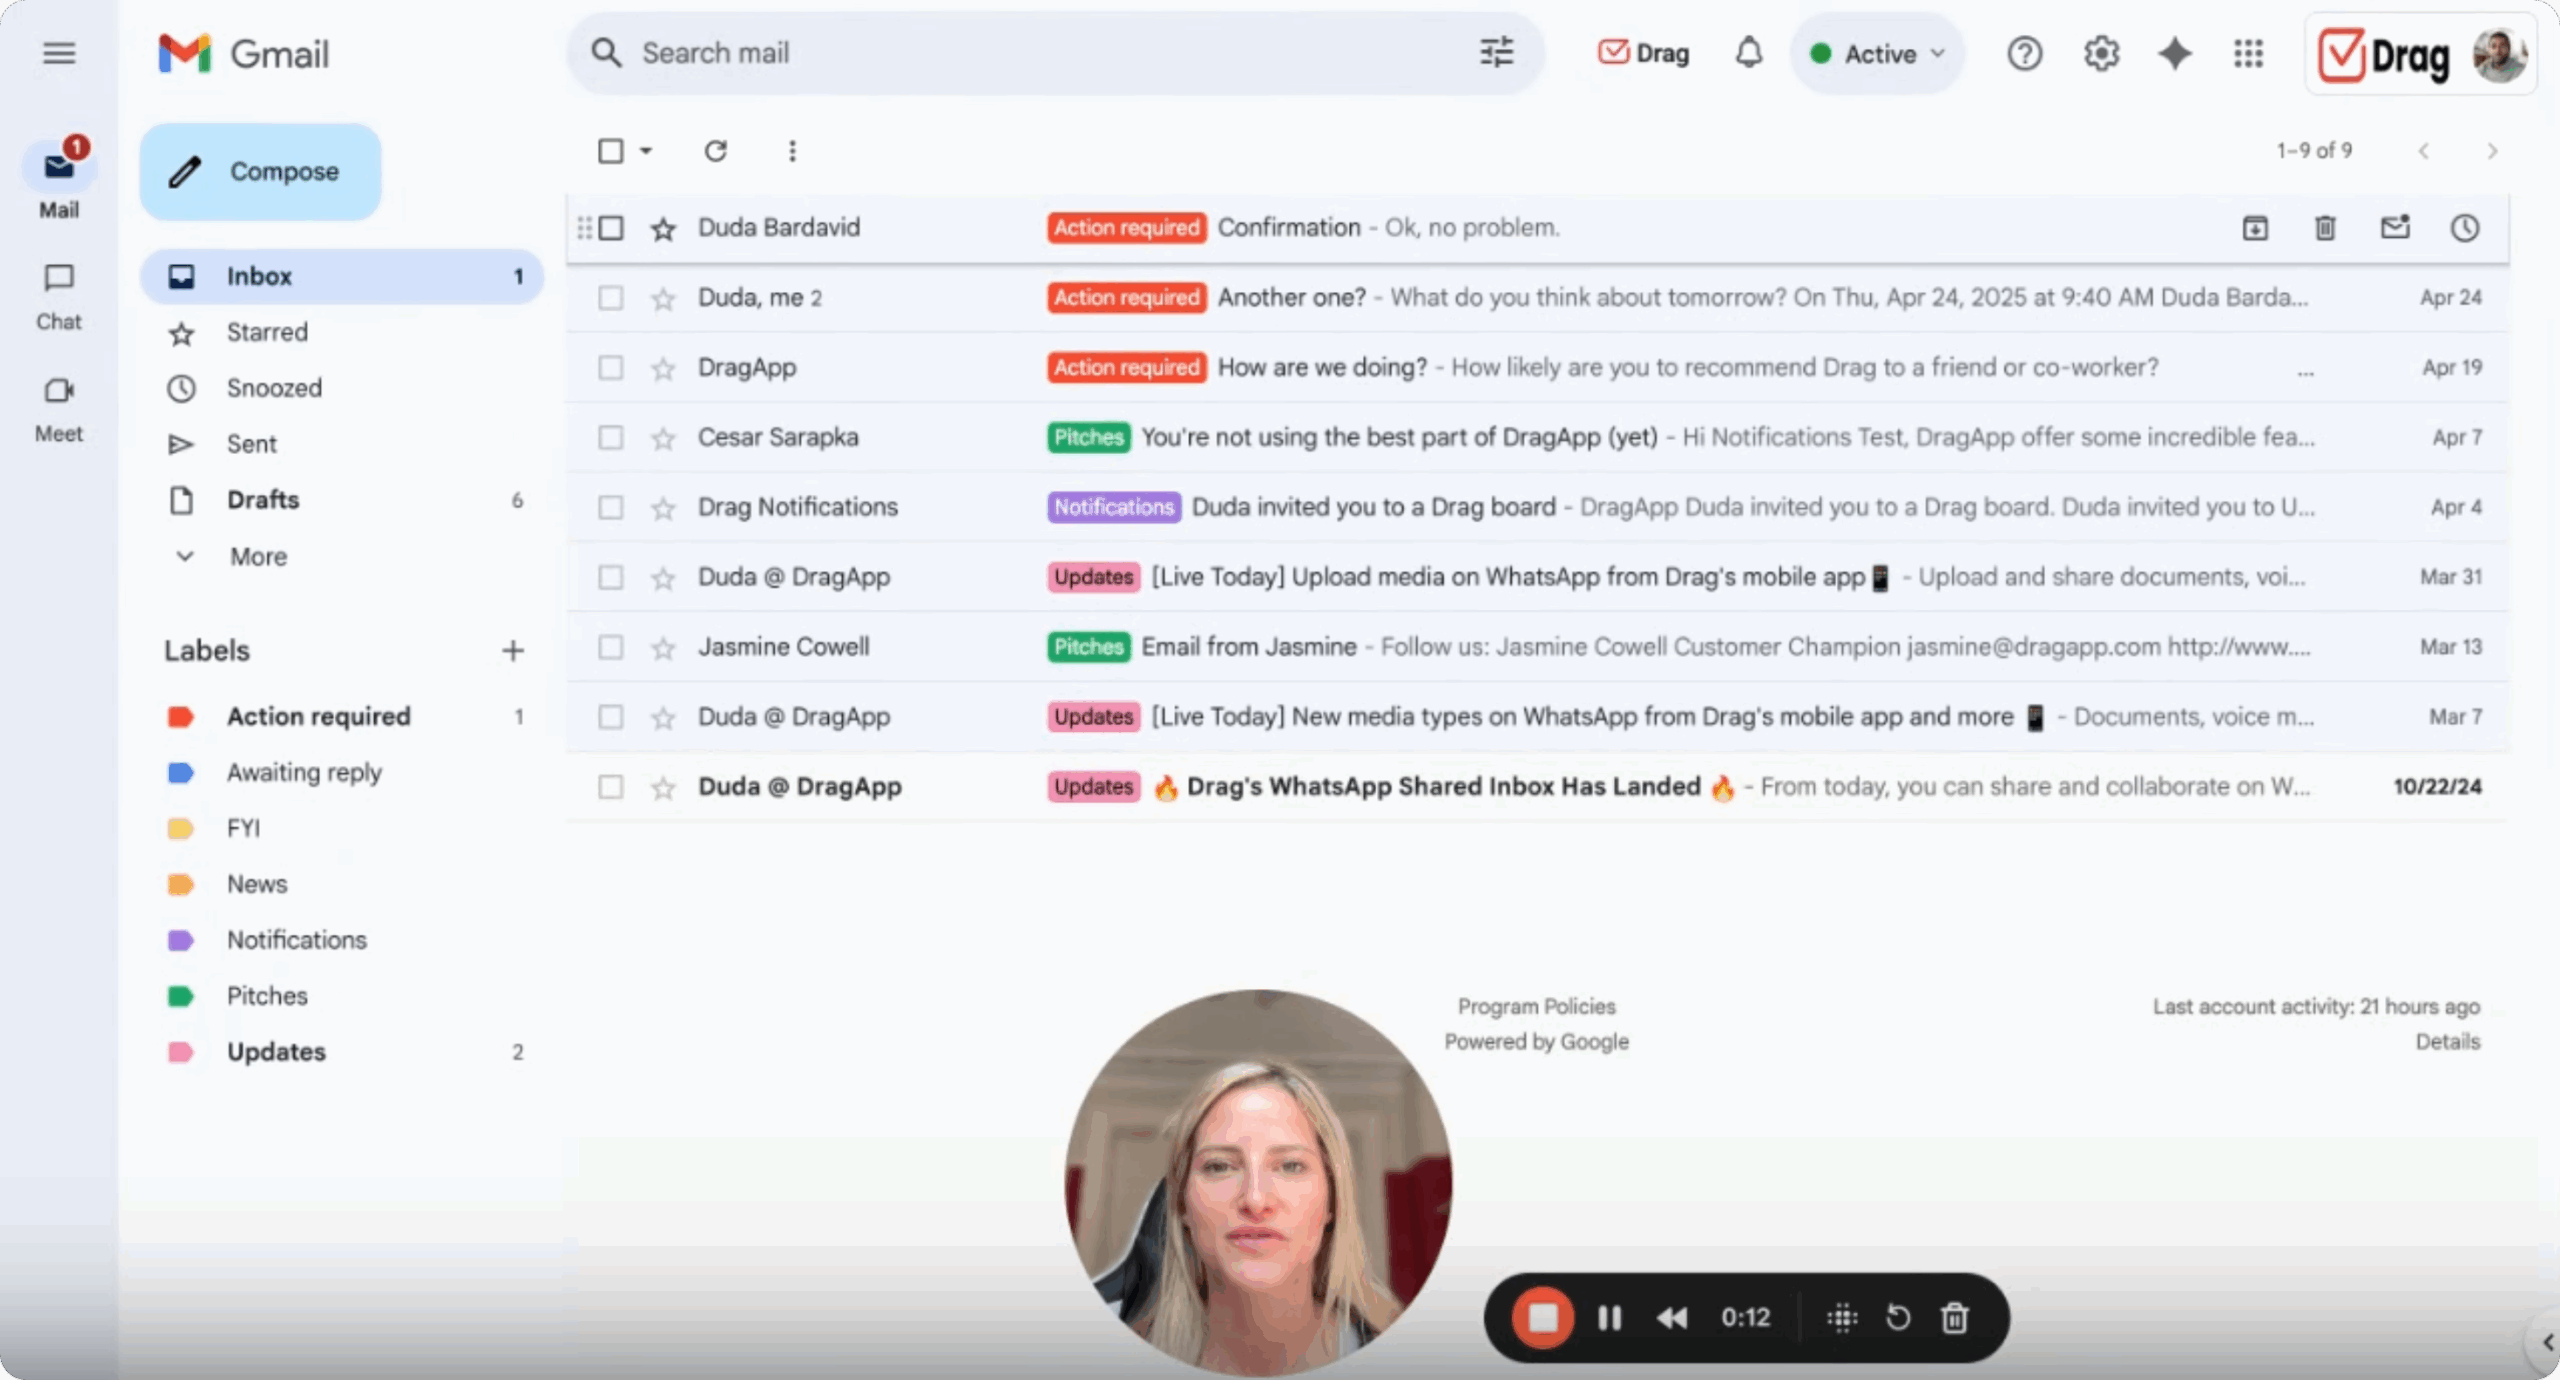Click the Program Policies link
The width and height of the screenshot is (2560, 1380).
point(1536,1006)
